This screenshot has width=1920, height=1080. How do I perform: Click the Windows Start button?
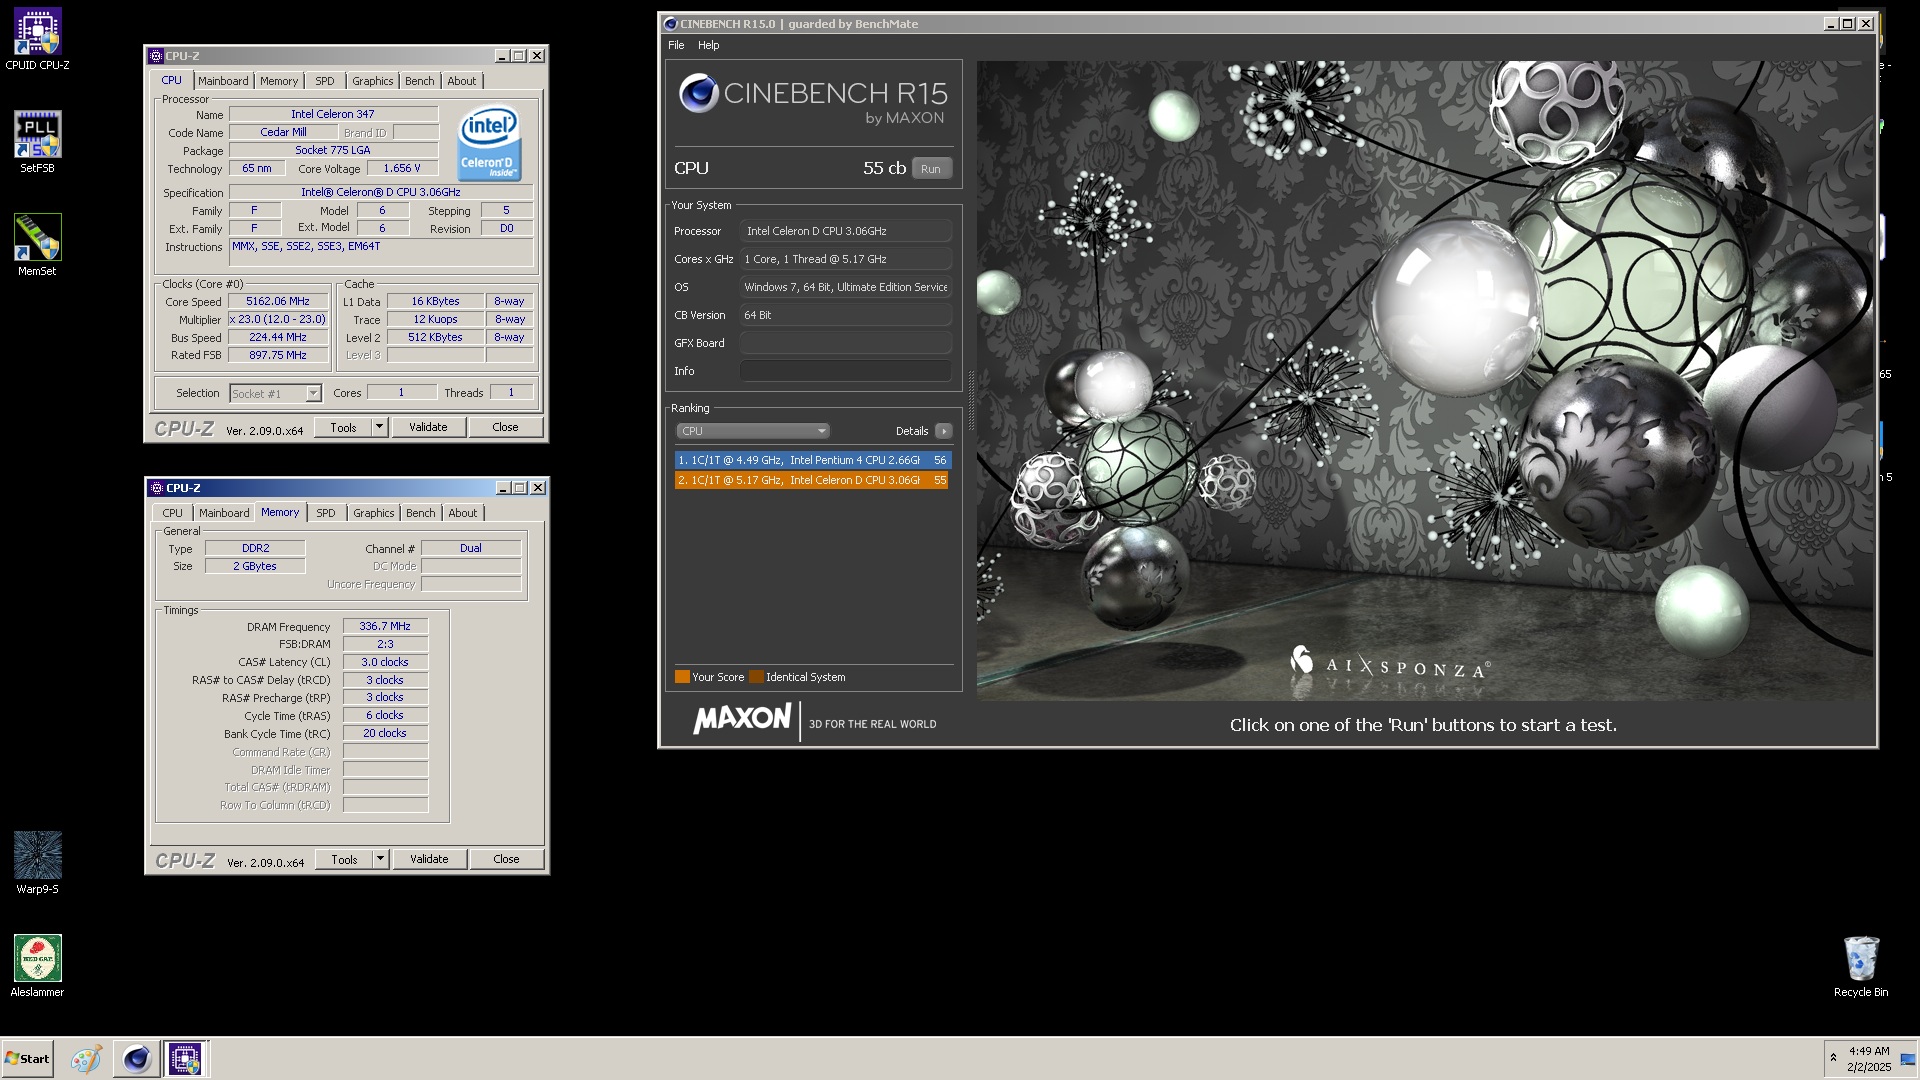[27, 1059]
